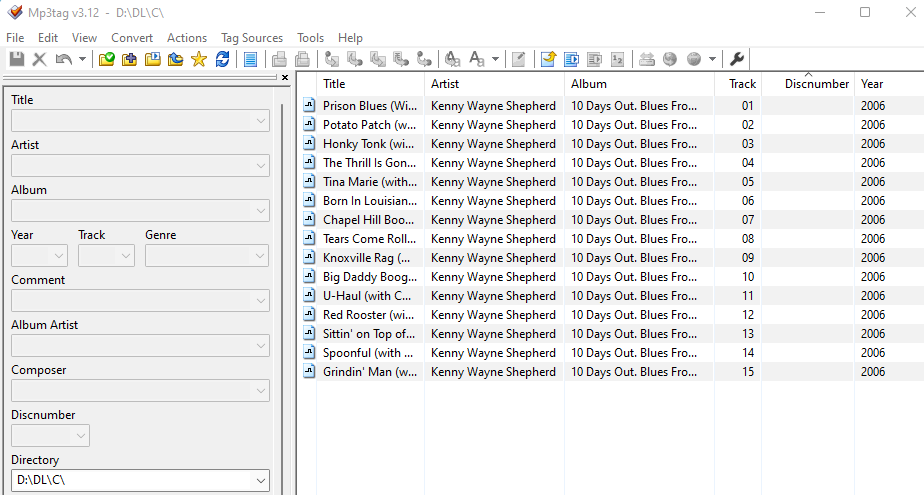Click the Add directory folder icon with plus
This screenshot has width=924, height=495.
click(130, 59)
